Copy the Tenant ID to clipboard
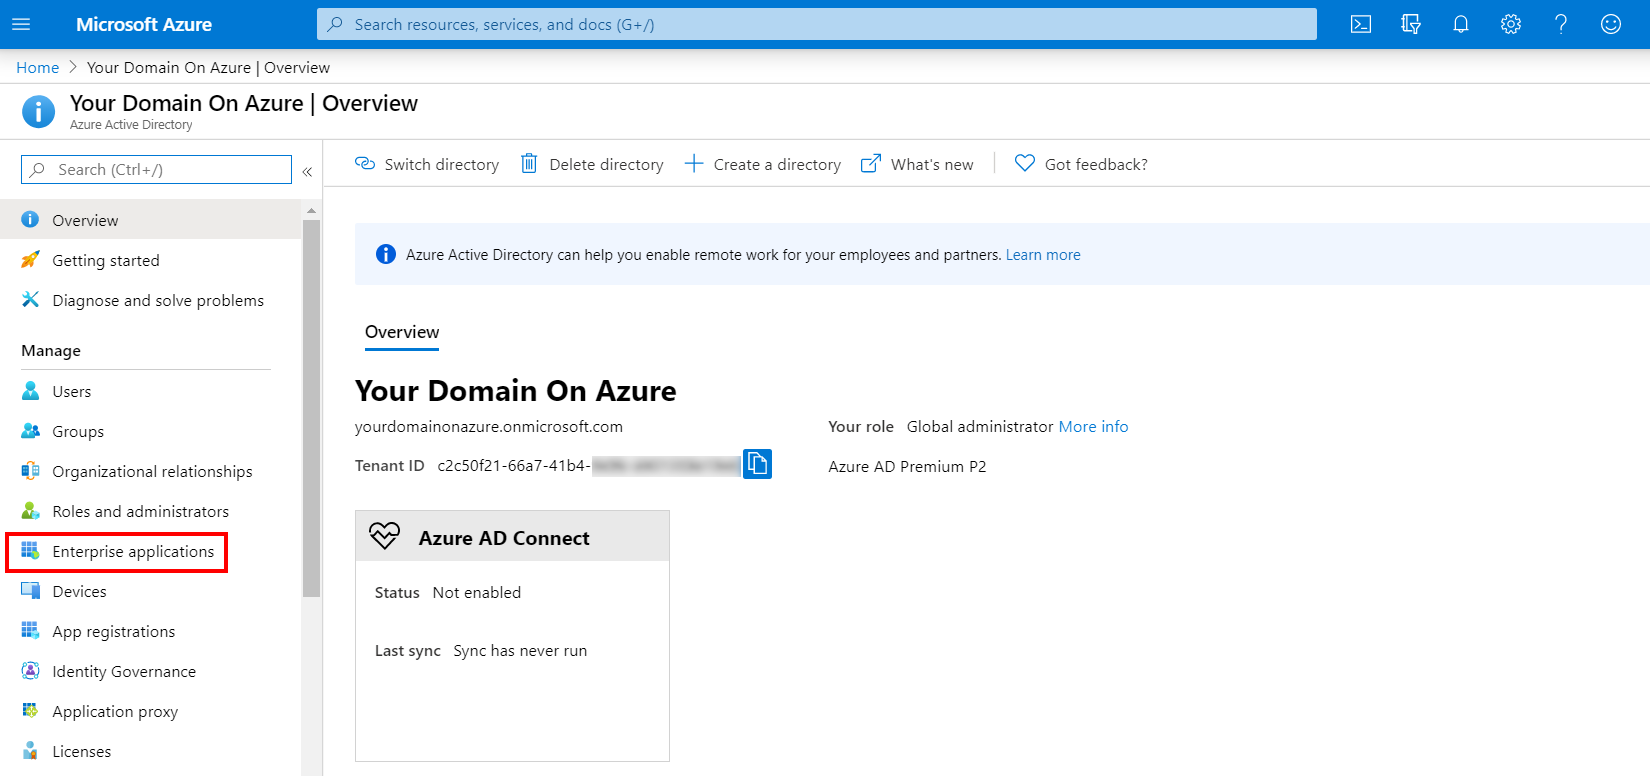The height and width of the screenshot is (776, 1650). coord(757,464)
